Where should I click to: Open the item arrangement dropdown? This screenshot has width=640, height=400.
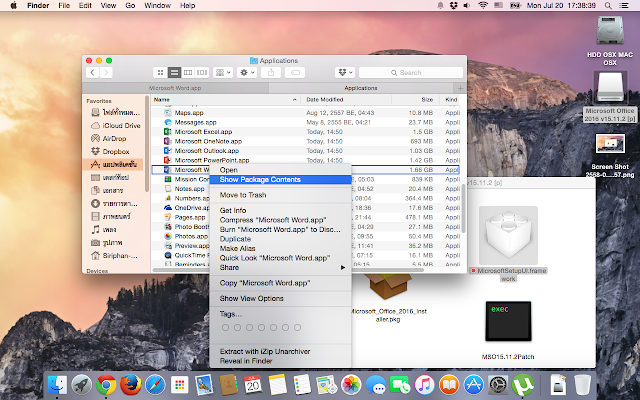click(x=223, y=73)
